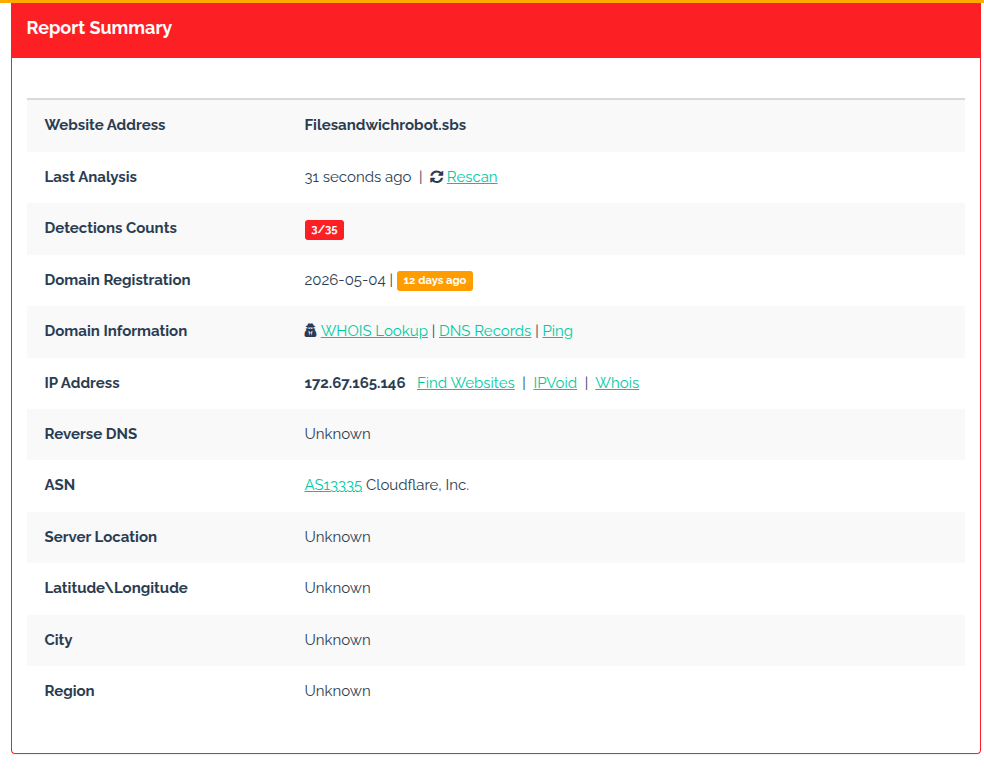
Task: Open Find Websites for the IP address
Action: pyautogui.click(x=466, y=383)
